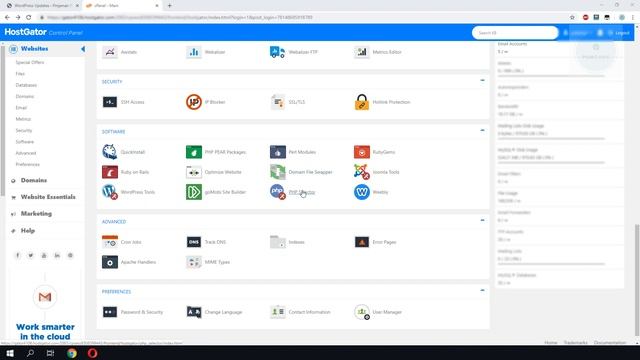Open the Windows Start menu
Viewport: 640px width, 360px height.
pyautogui.click(x=10, y=353)
